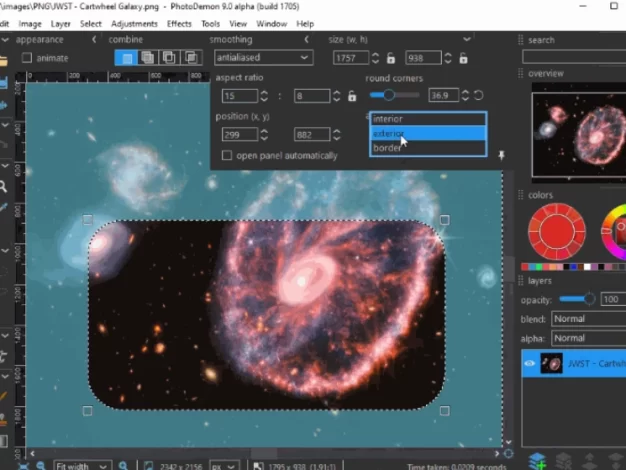Open the Effects menu
Screen dimensions: 626x470
pos(179,24)
